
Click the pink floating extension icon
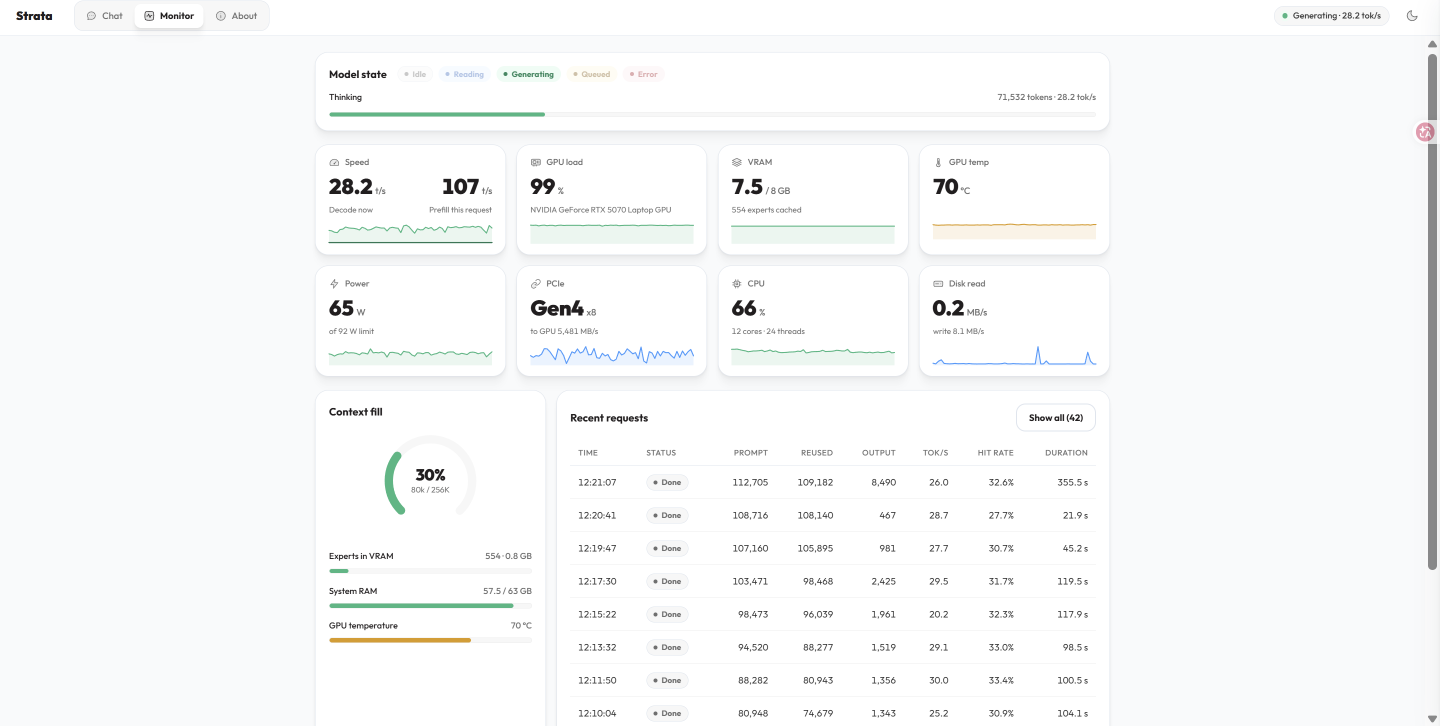point(1425,132)
